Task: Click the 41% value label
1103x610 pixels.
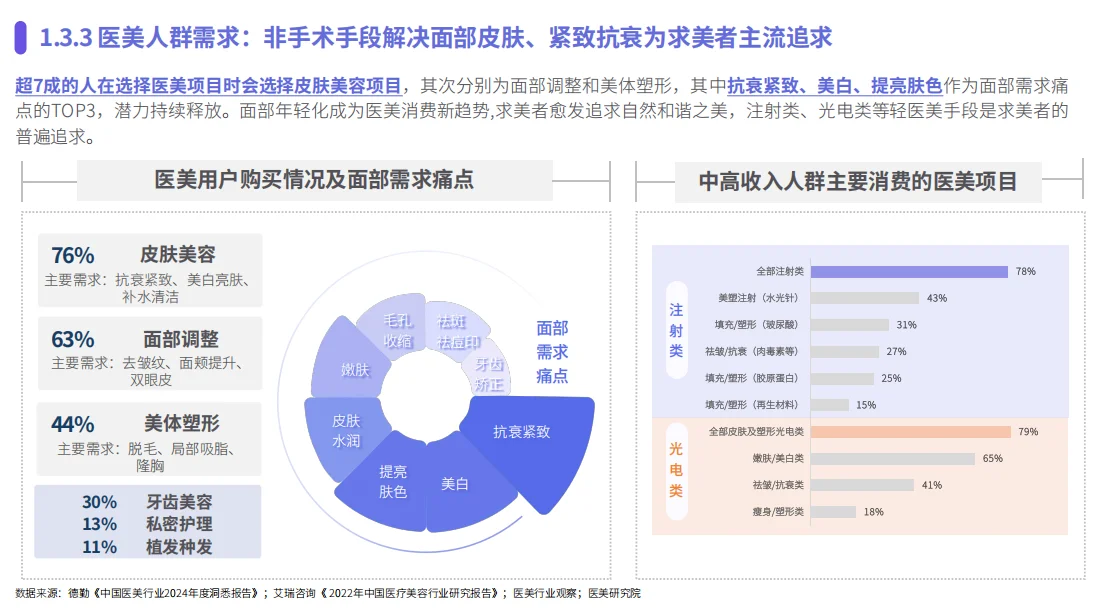Action: [931, 485]
